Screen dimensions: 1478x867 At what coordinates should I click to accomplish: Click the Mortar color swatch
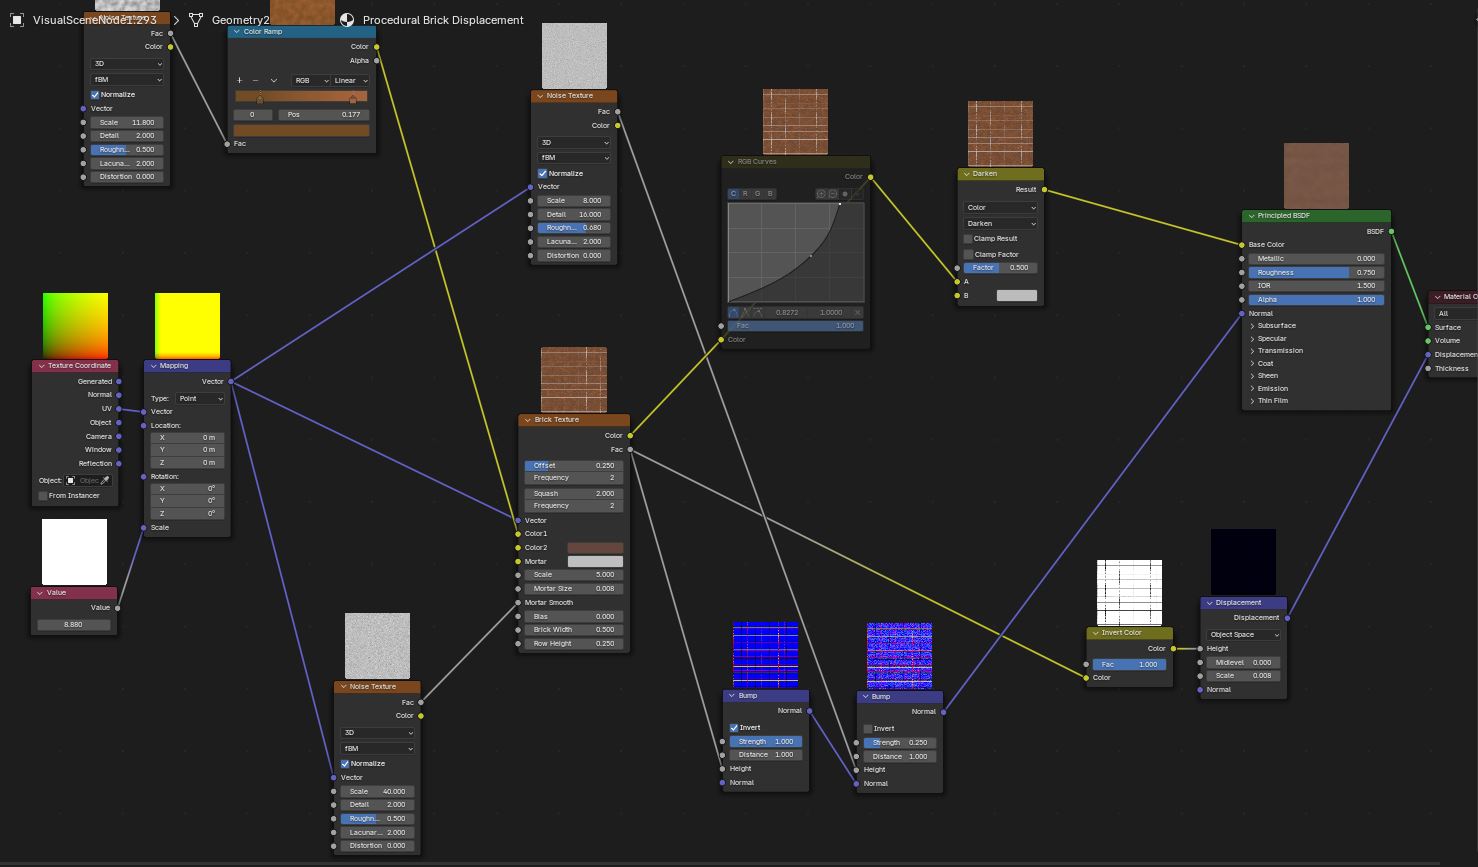[x=595, y=562]
